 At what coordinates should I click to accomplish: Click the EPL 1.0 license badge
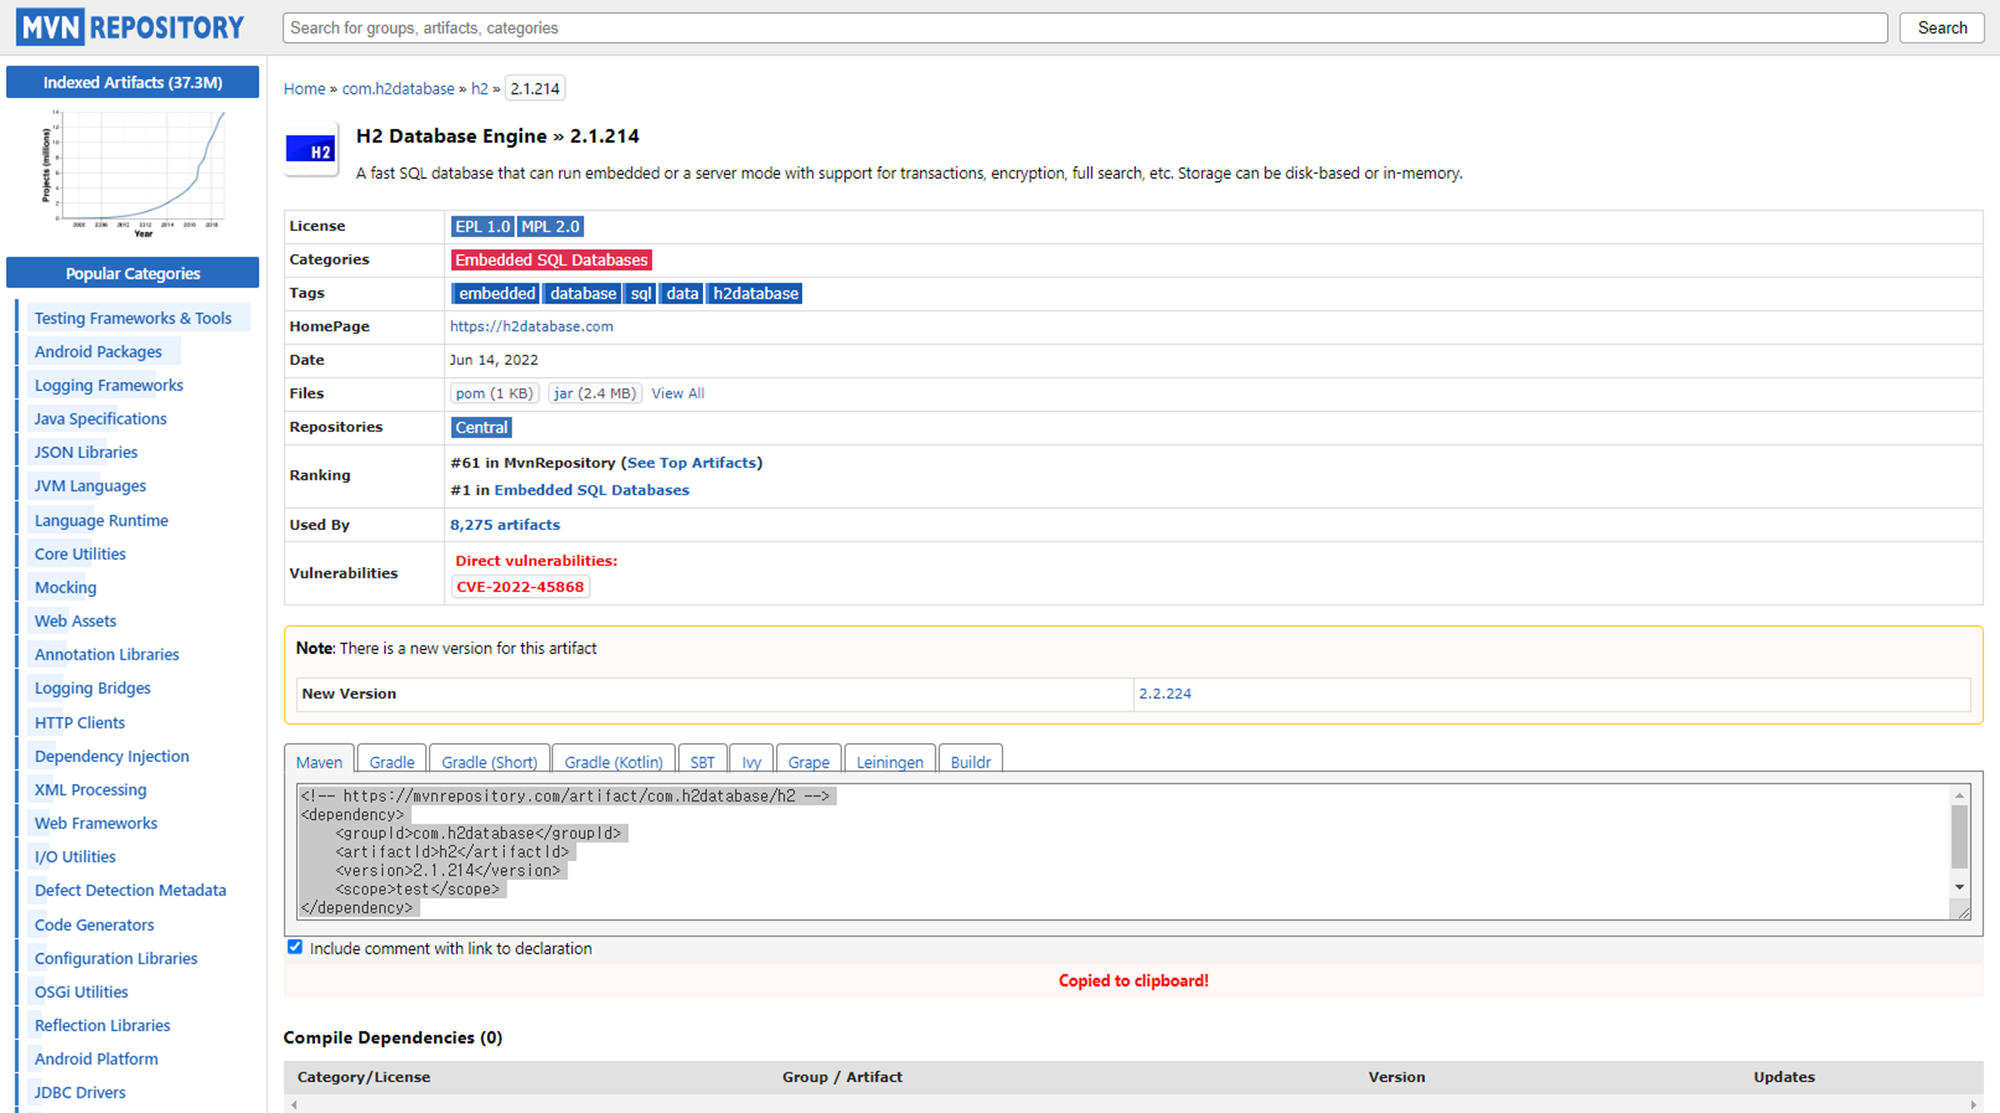483,226
